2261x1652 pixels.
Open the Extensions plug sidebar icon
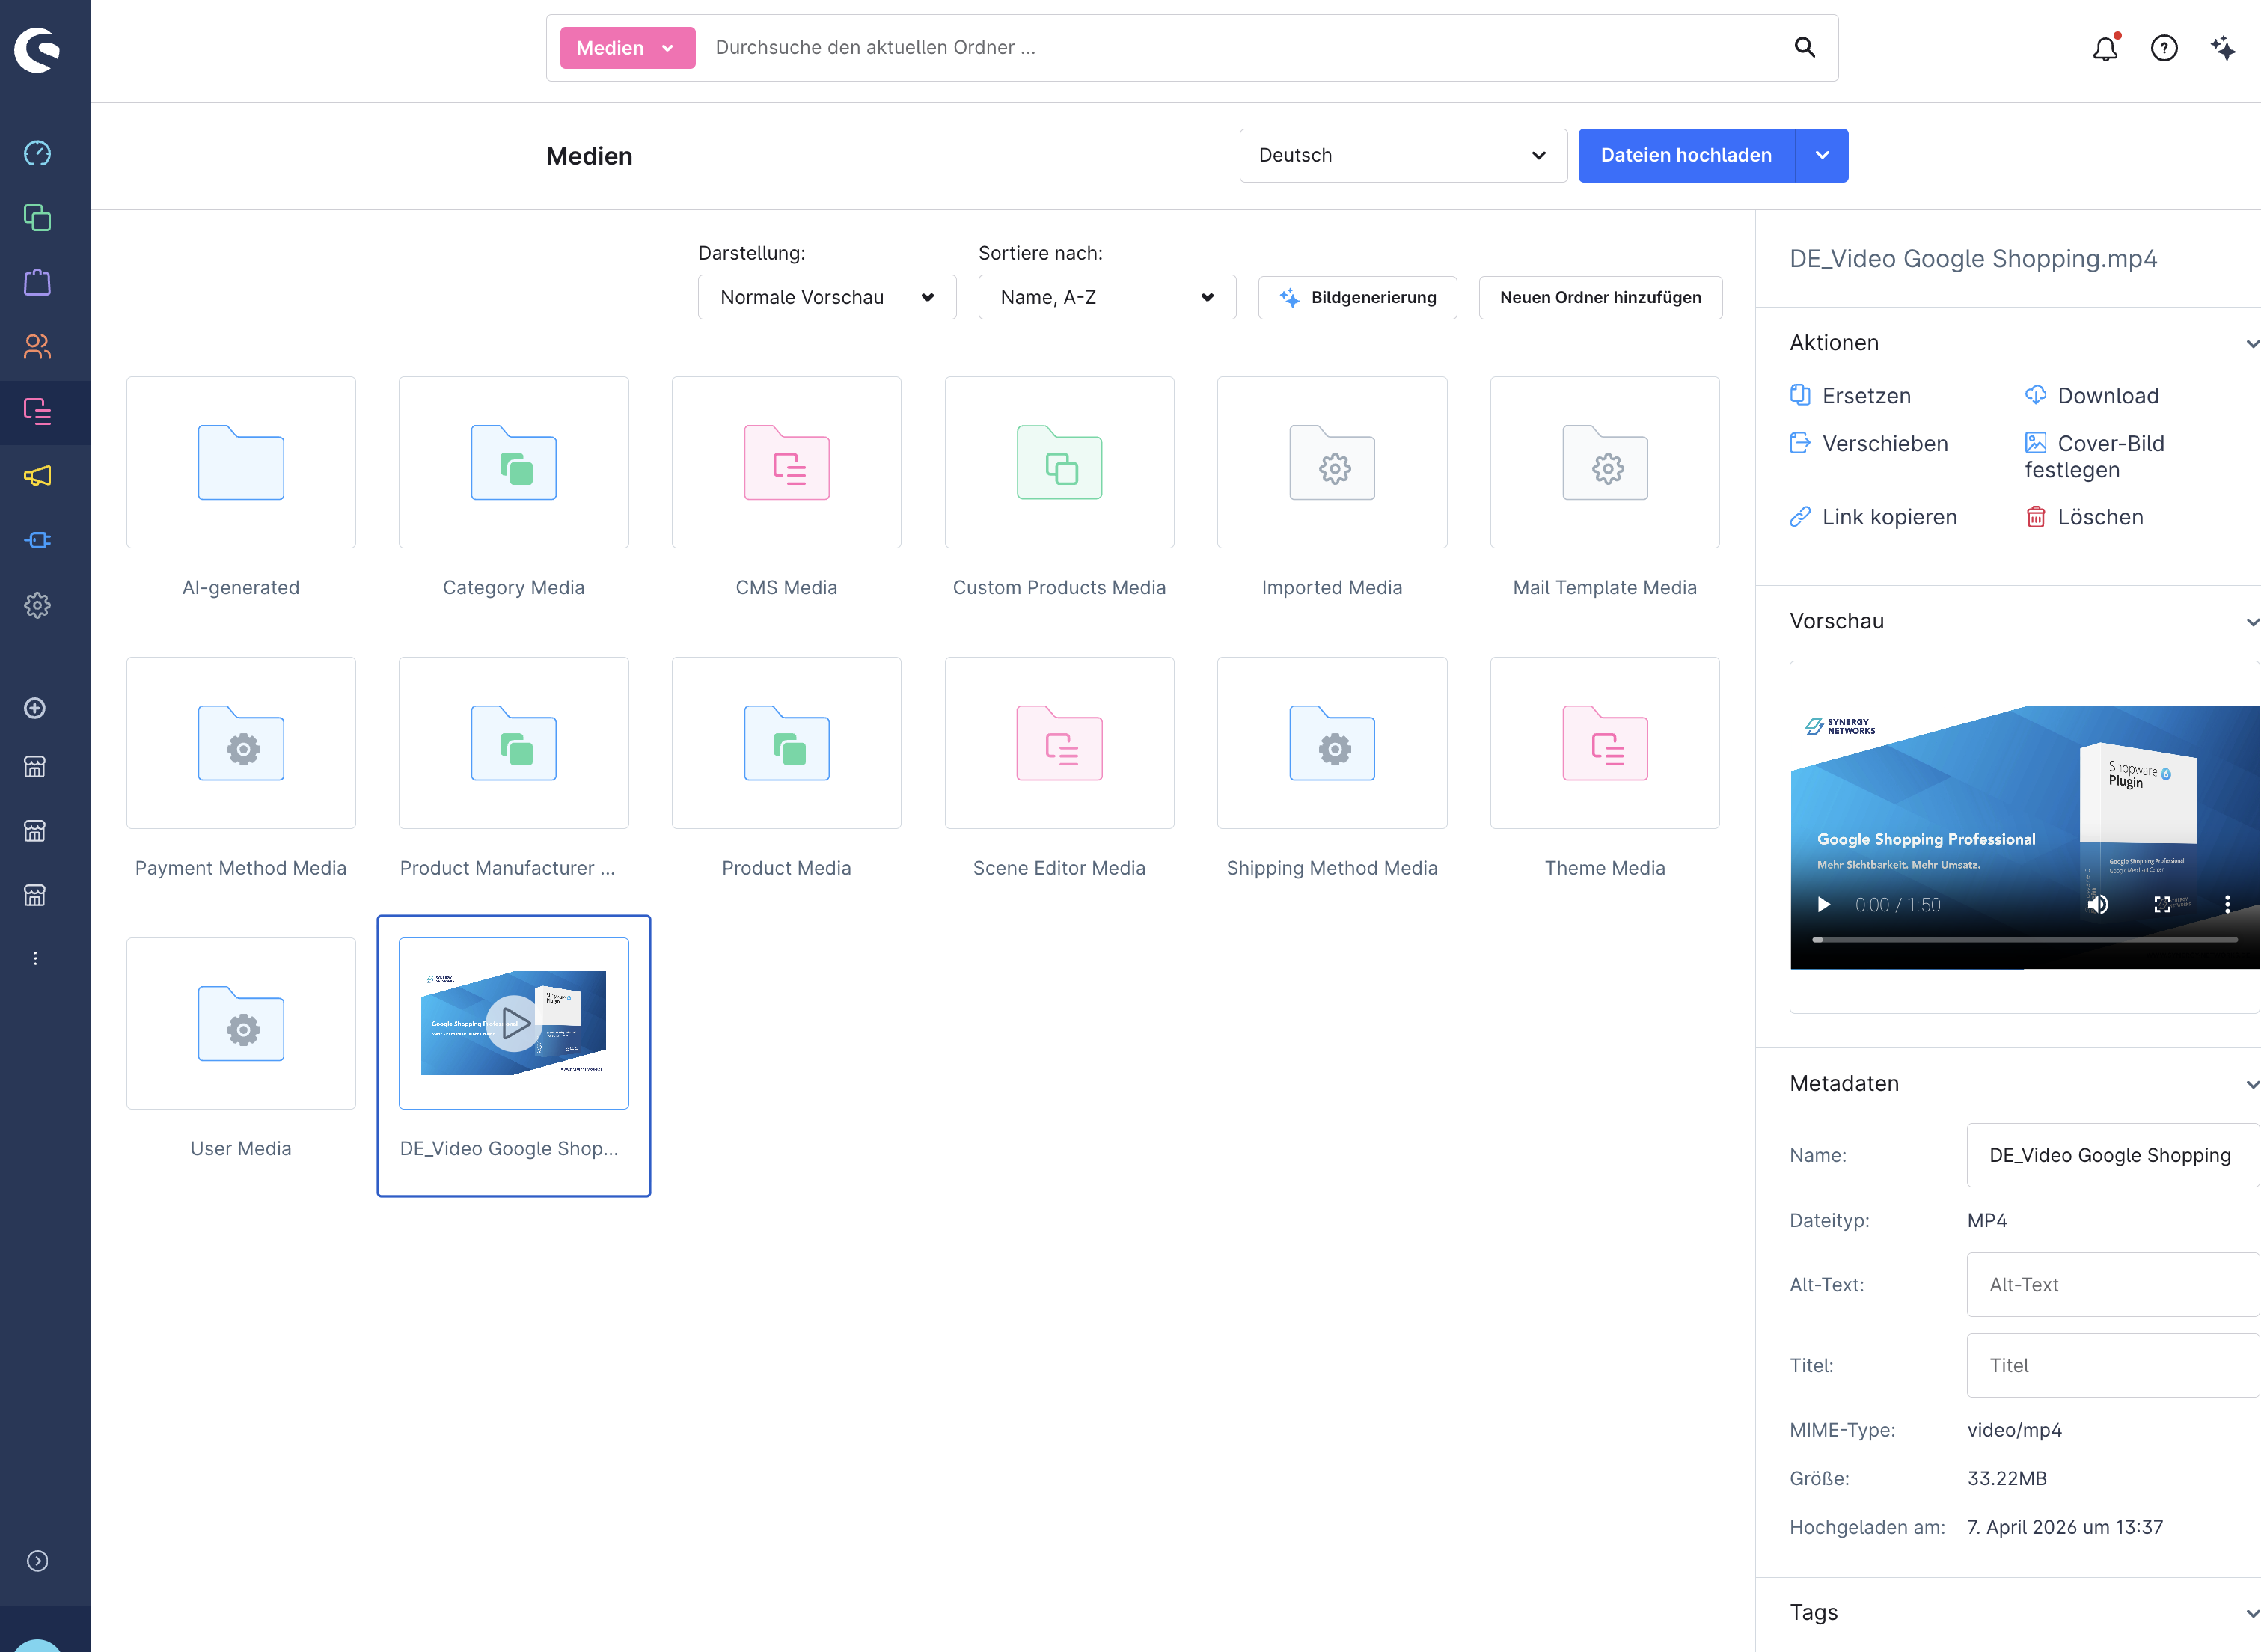point(37,540)
